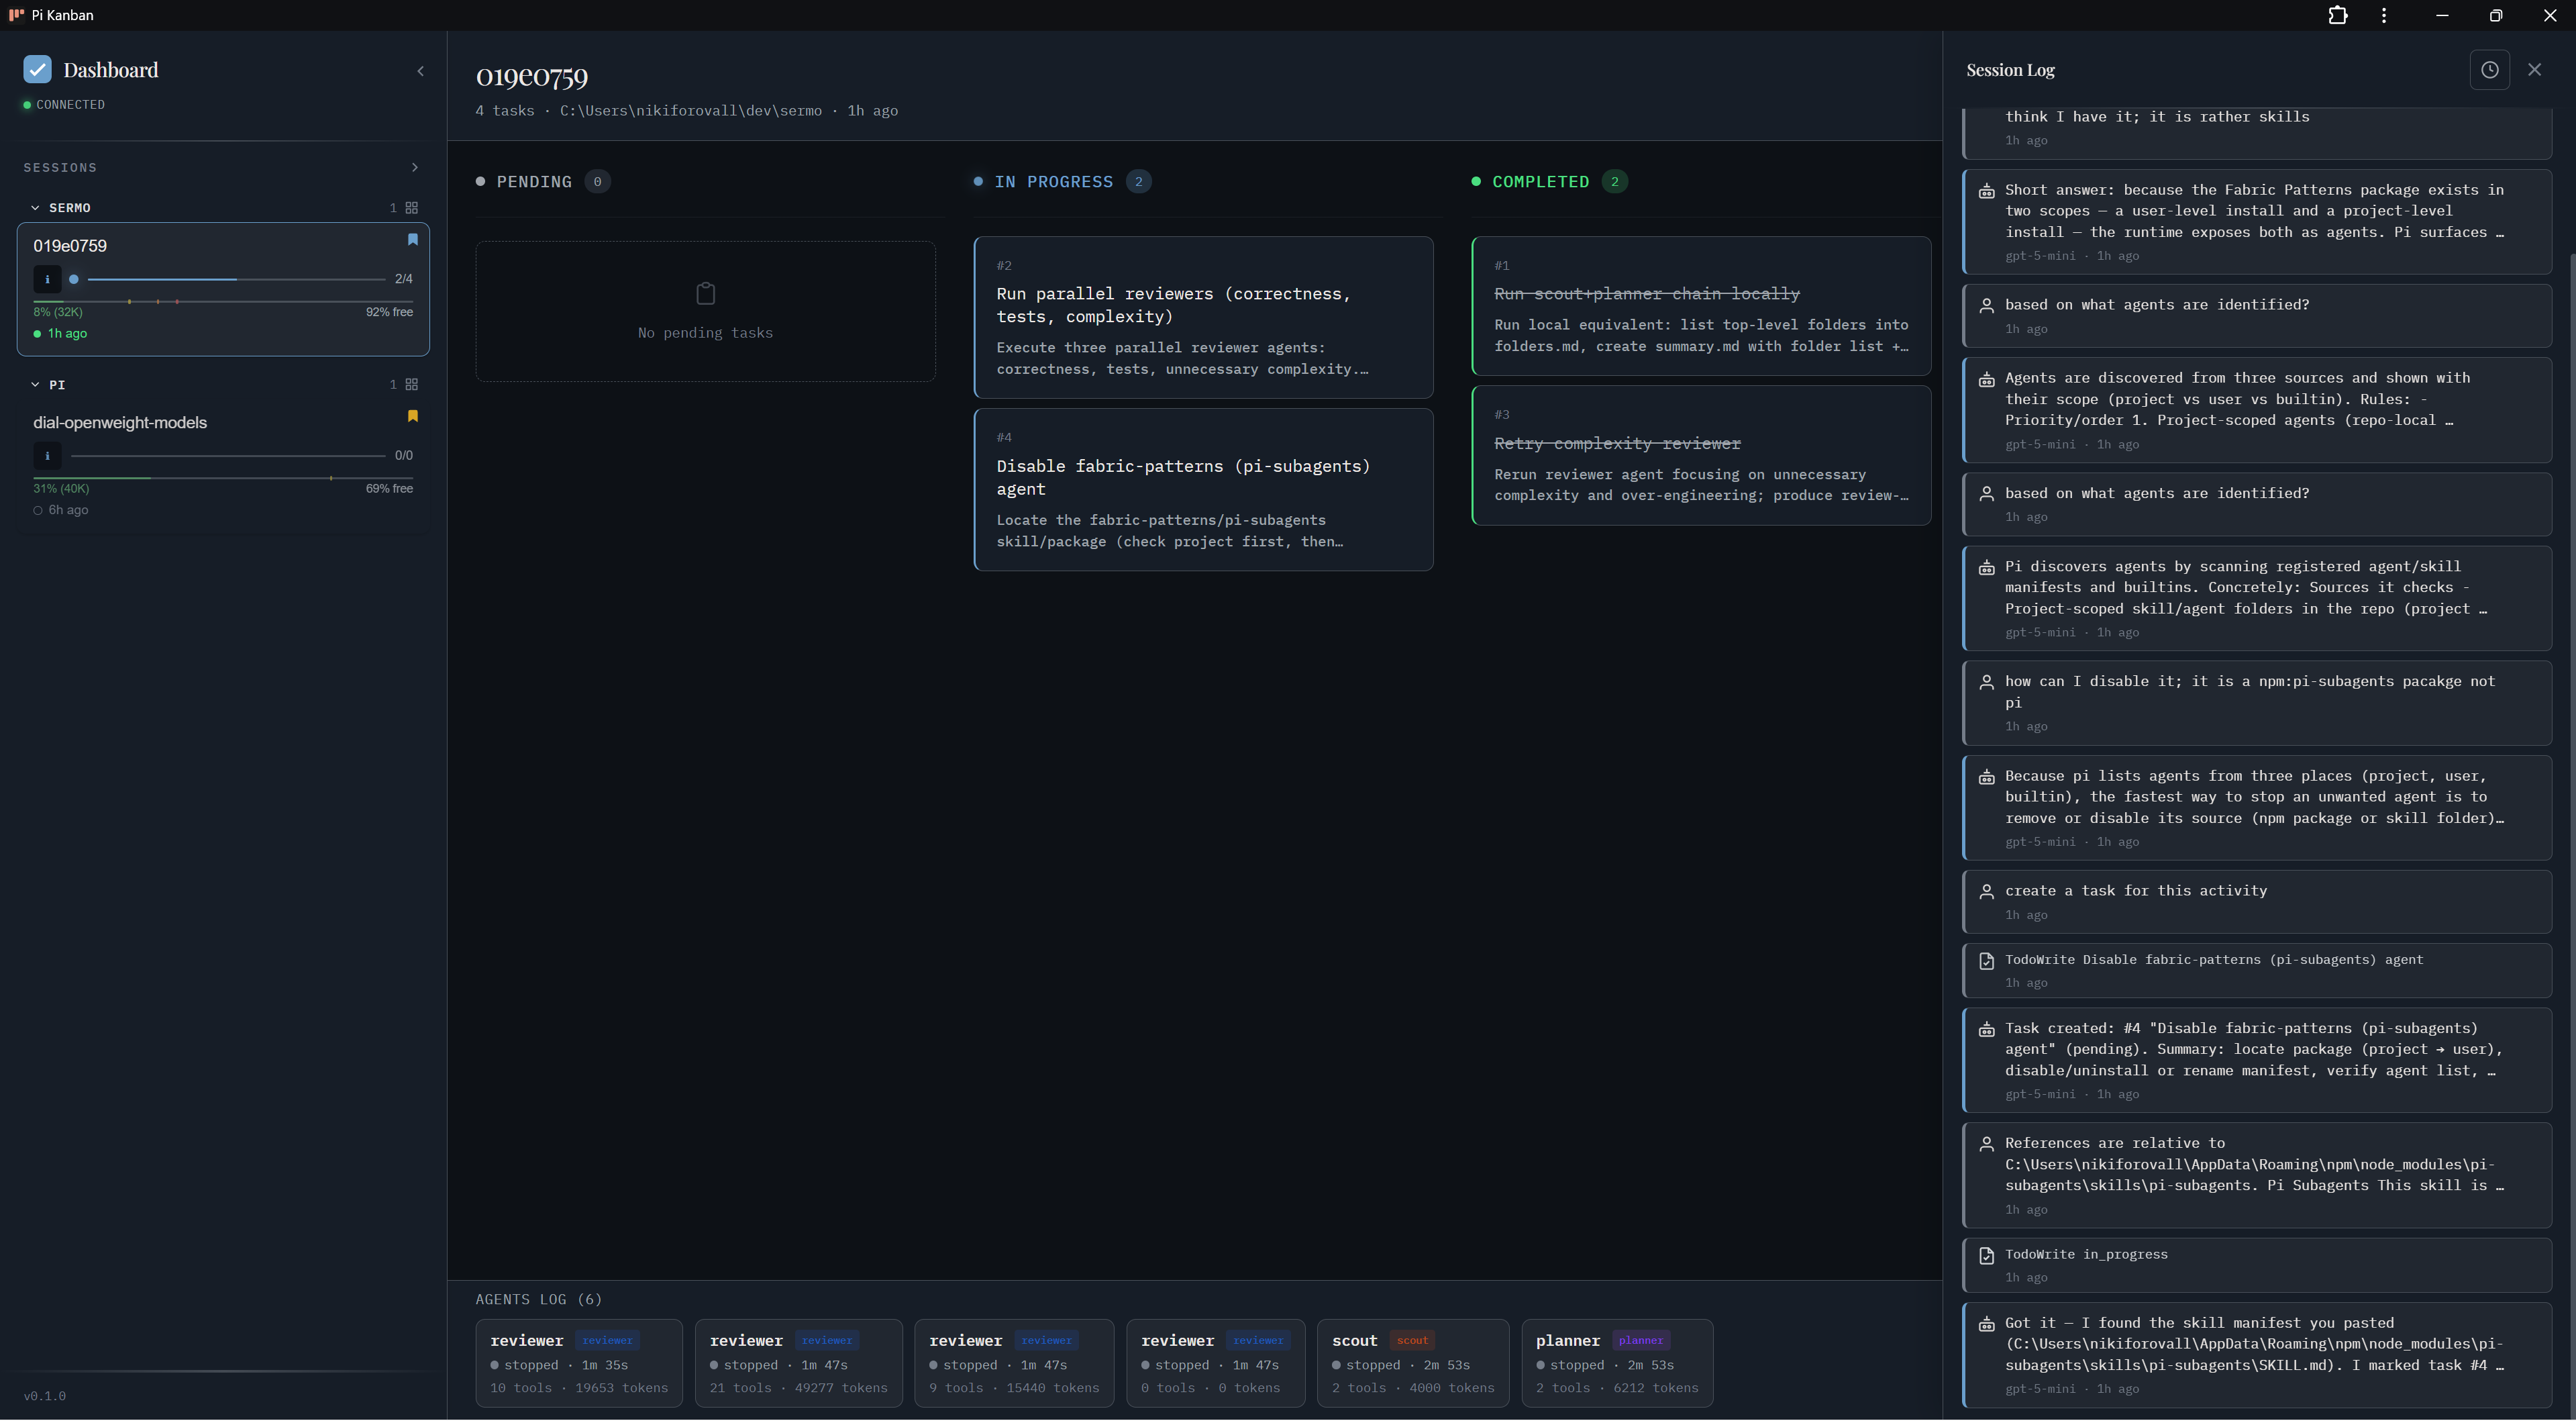Click the orange scout role badge
This screenshot has width=2576, height=1421.
coord(1412,1341)
